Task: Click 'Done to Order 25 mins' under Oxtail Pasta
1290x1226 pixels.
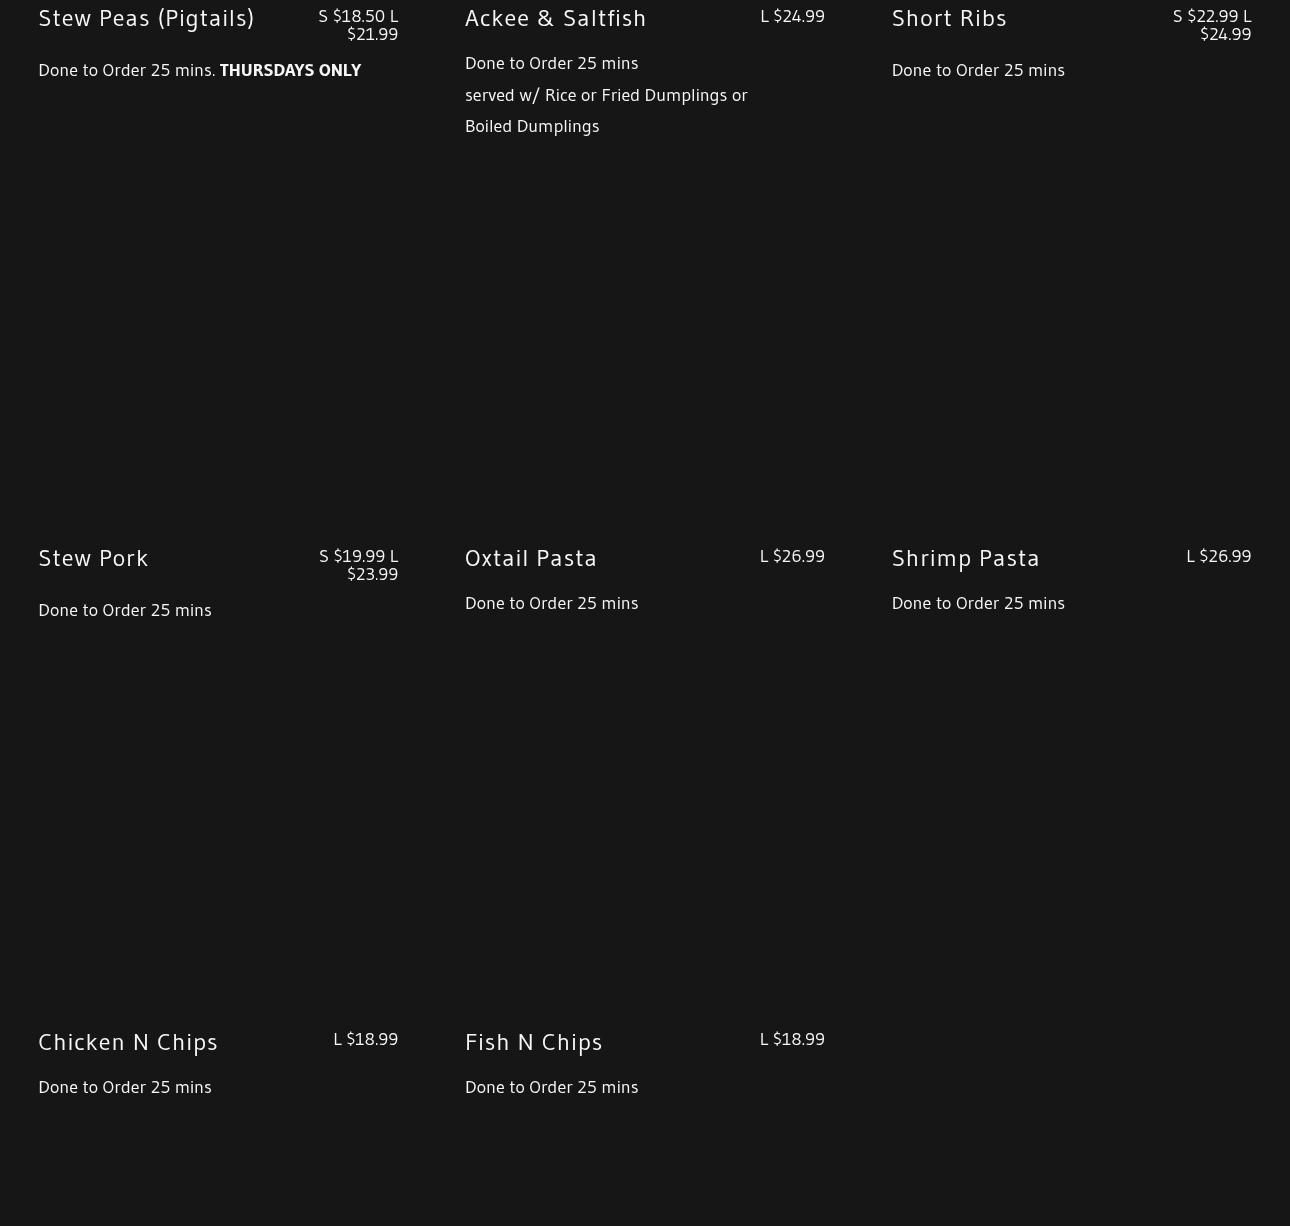Action: [551, 603]
